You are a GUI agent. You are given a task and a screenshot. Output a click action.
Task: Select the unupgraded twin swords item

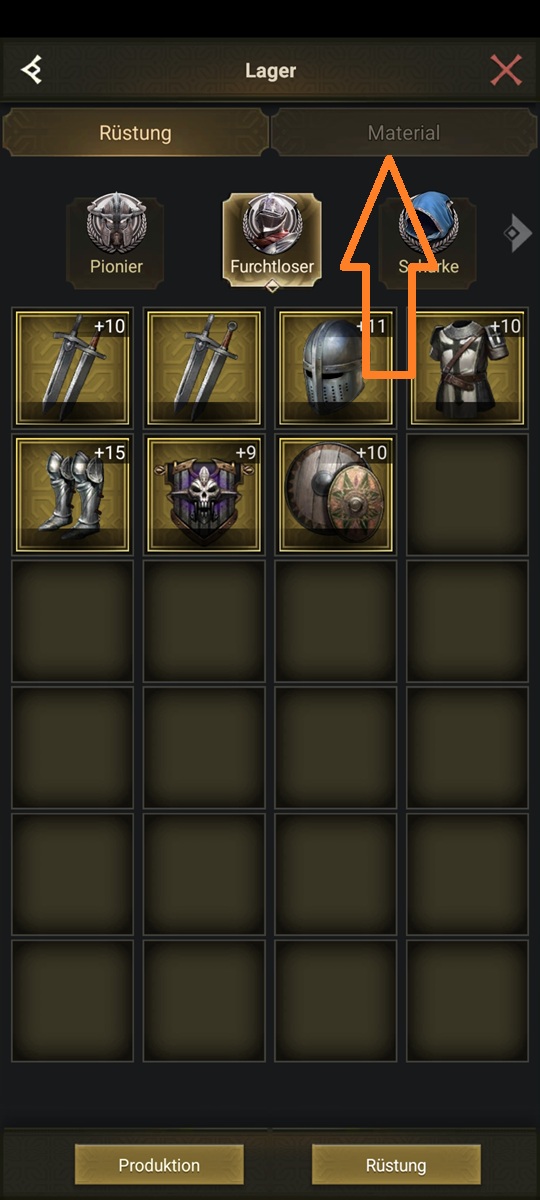[204, 367]
